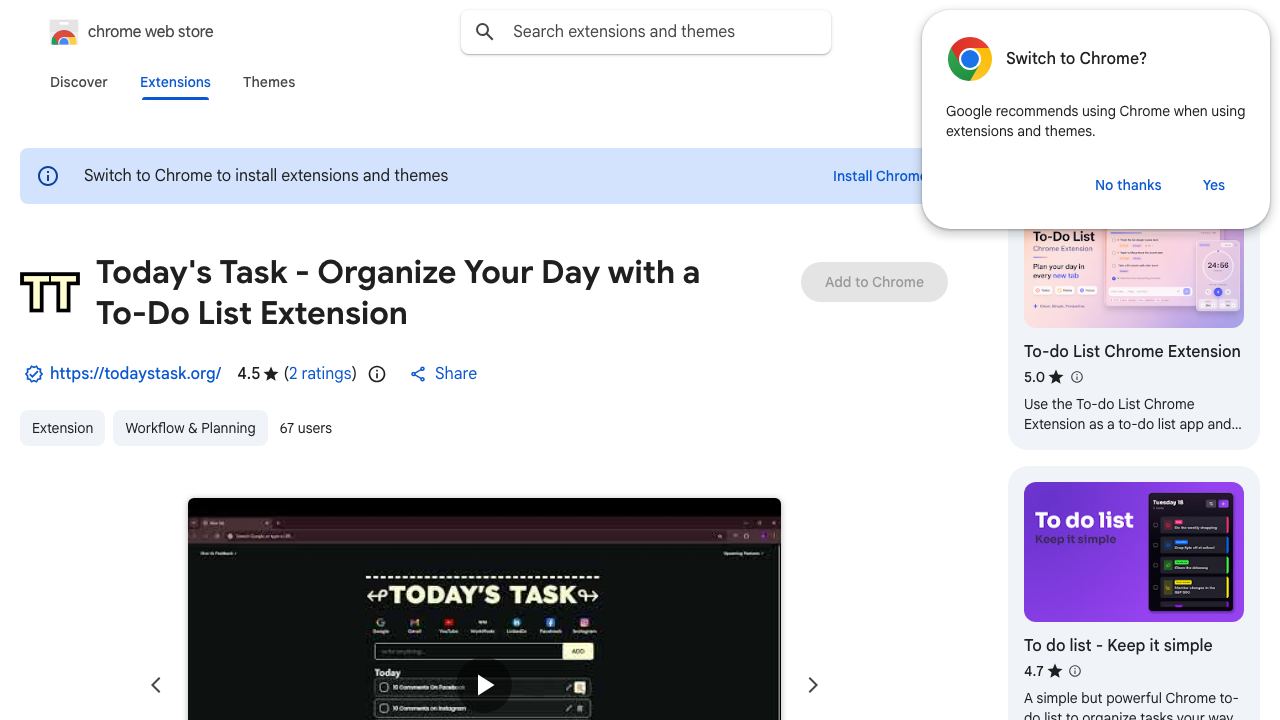
Task: Open the To do list Keep it simple thumbnail
Action: coord(1134,552)
